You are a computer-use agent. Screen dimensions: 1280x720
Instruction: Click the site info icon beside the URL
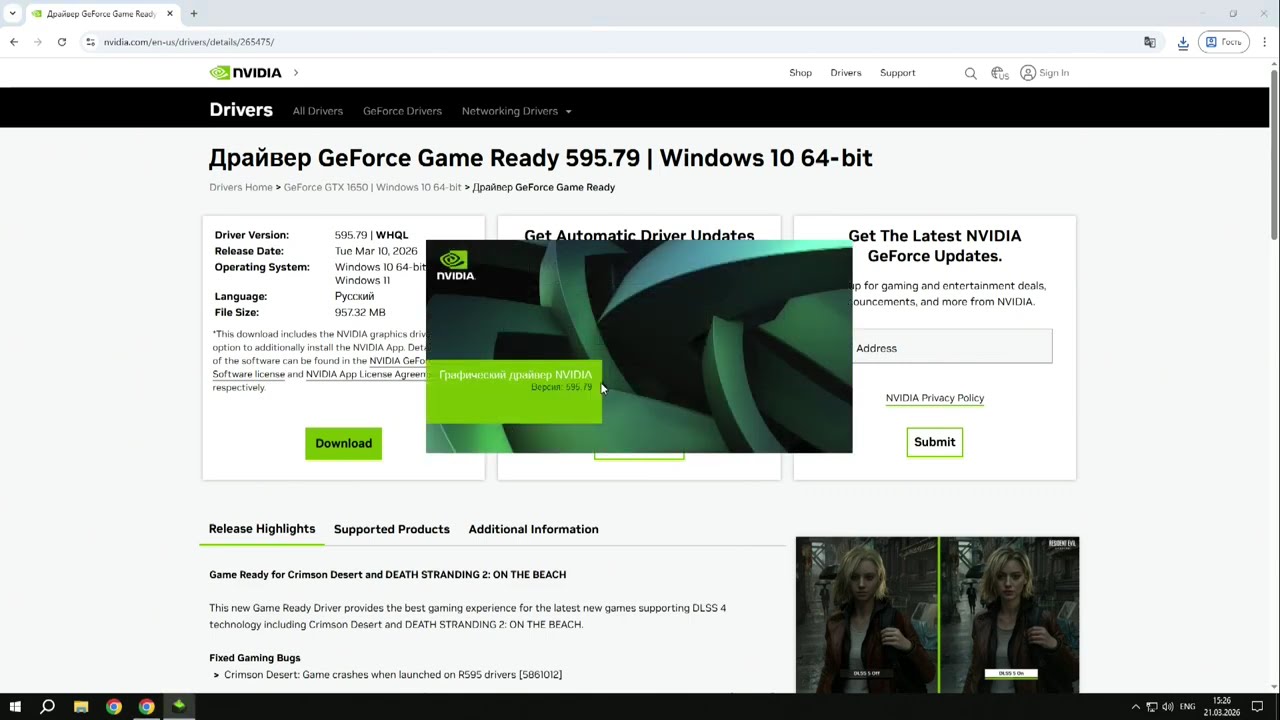point(90,42)
